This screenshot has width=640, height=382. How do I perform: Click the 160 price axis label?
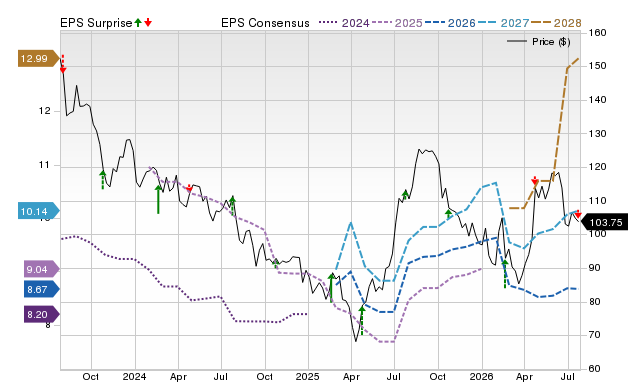point(598,32)
